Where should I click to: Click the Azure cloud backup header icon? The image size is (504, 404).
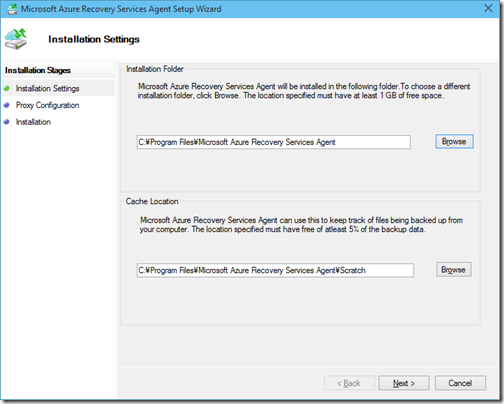tap(16, 39)
